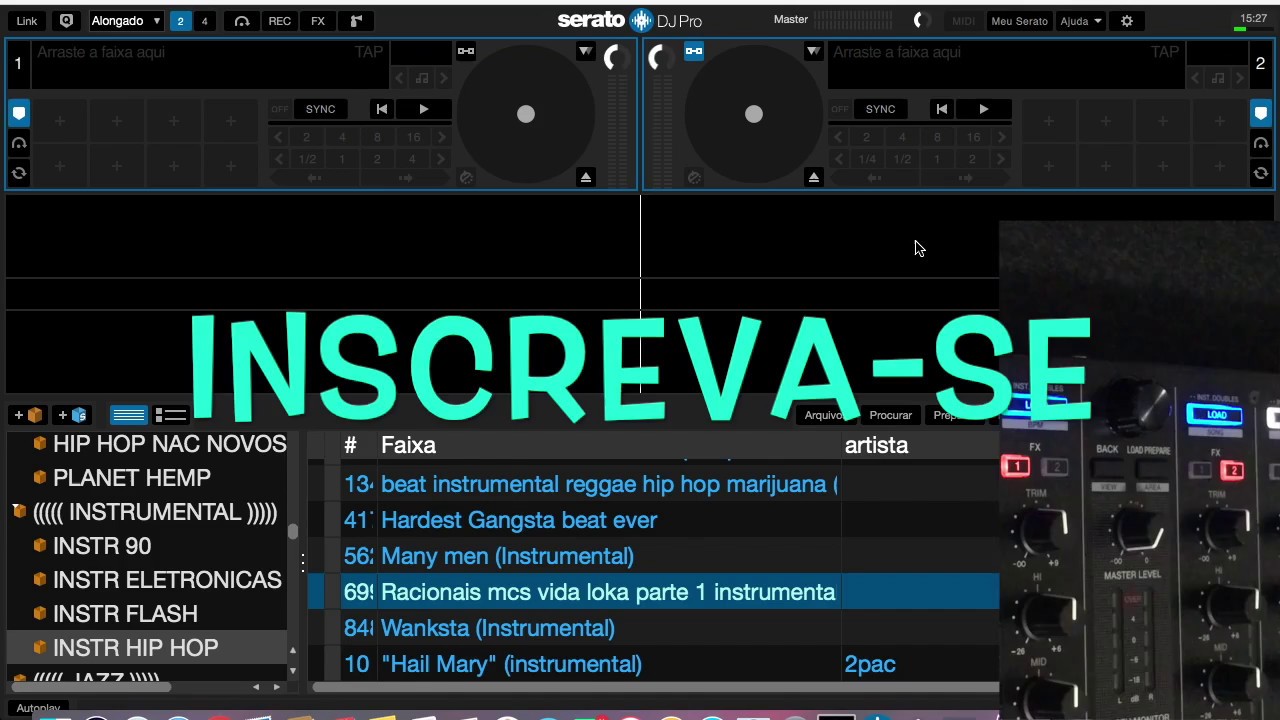Viewport: 1280px width, 720px height.
Task: Turn sync OFF on deck 1
Action: (280, 109)
